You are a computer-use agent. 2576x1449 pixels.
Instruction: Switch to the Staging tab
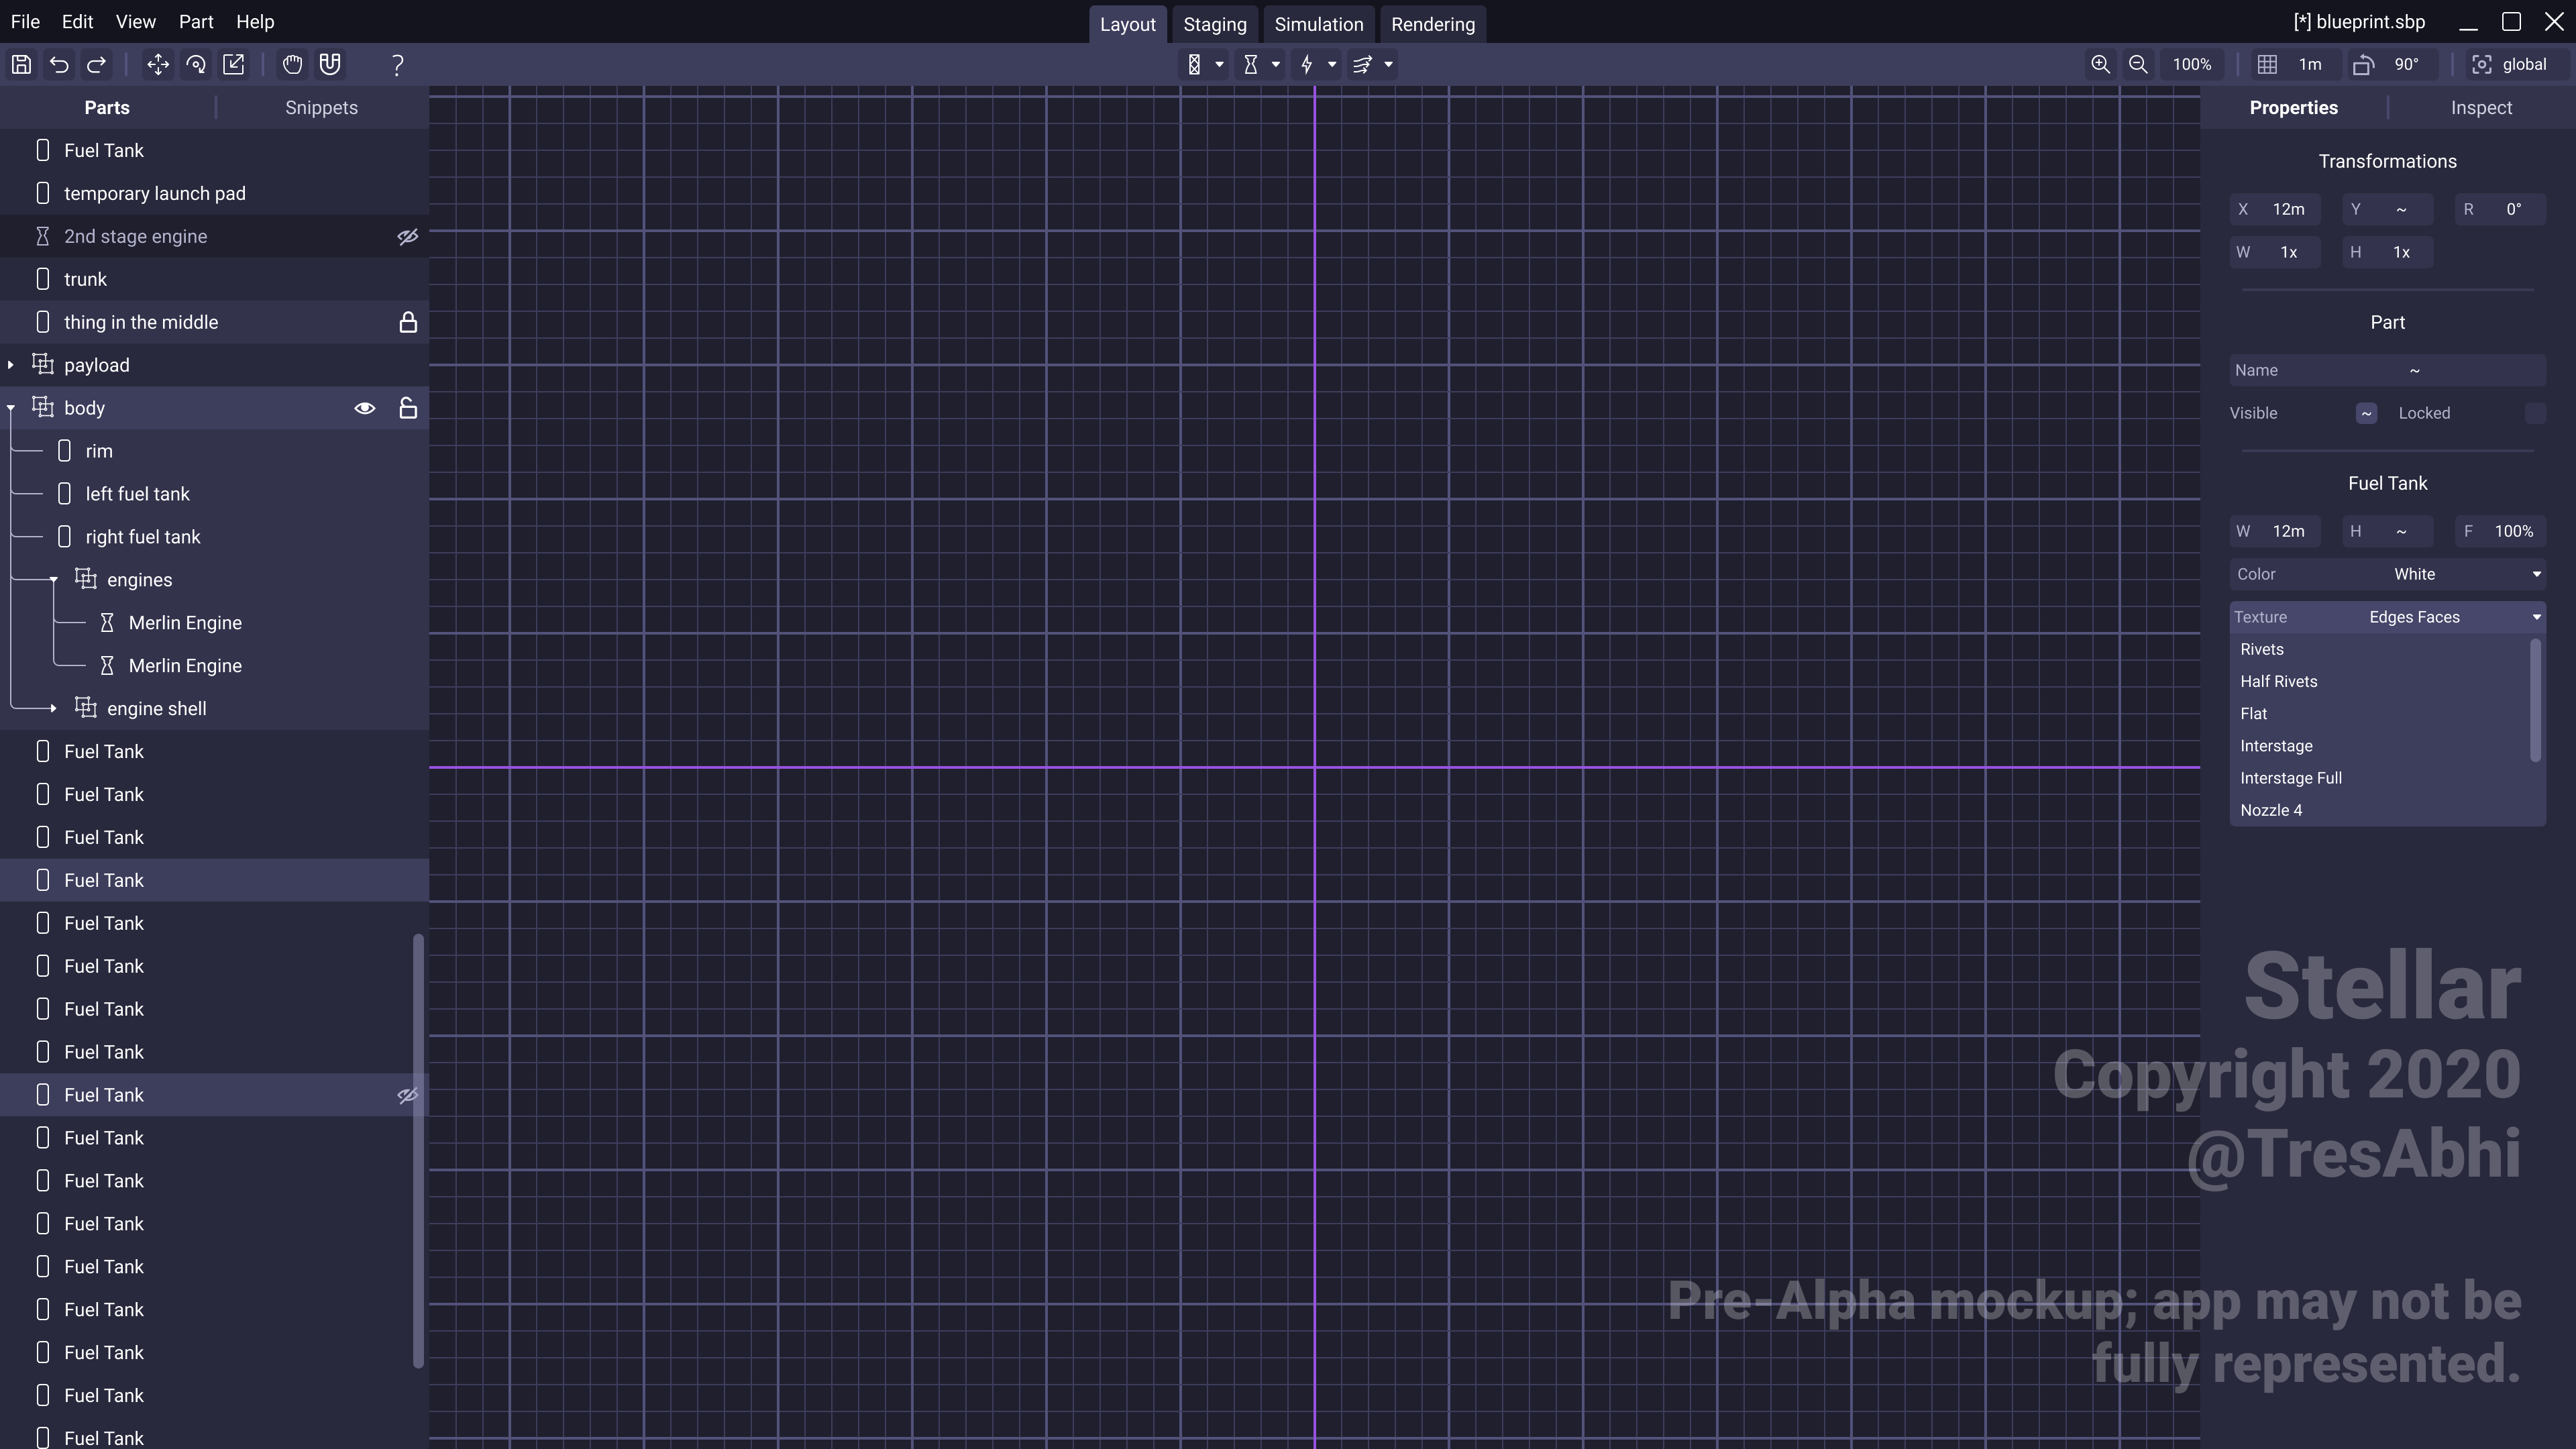point(1214,24)
